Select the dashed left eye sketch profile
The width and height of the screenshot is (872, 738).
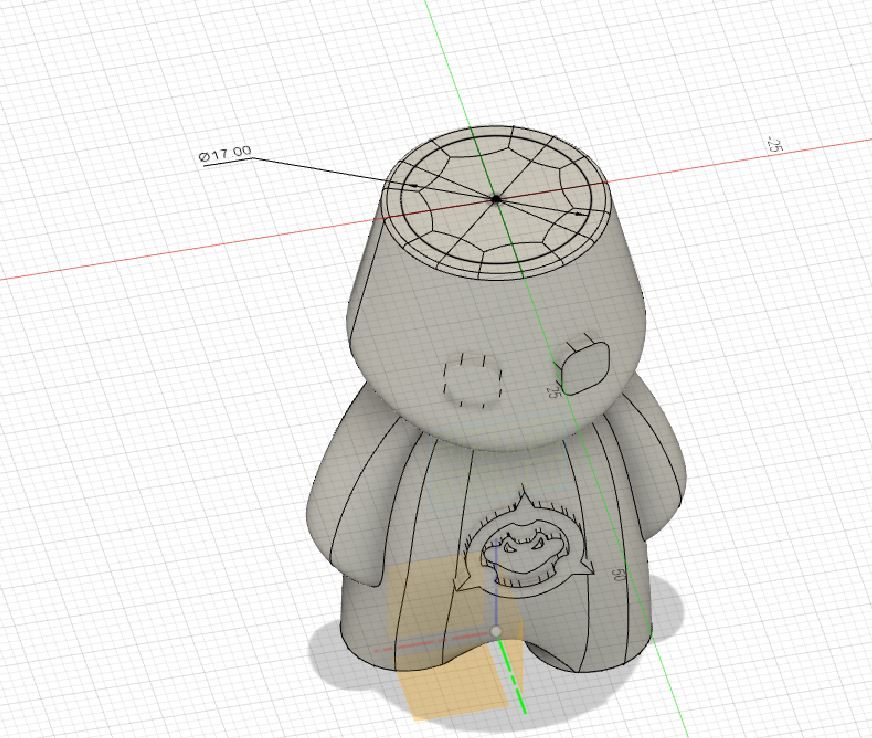click(x=472, y=383)
